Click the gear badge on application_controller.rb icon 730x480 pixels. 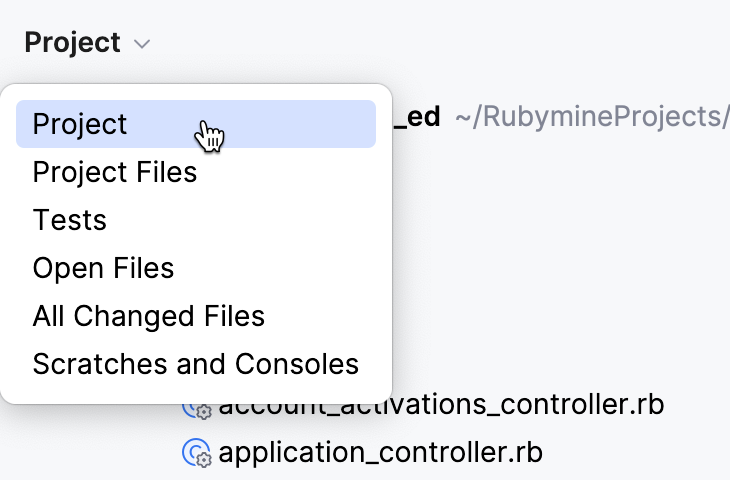pyautogui.click(x=203, y=459)
